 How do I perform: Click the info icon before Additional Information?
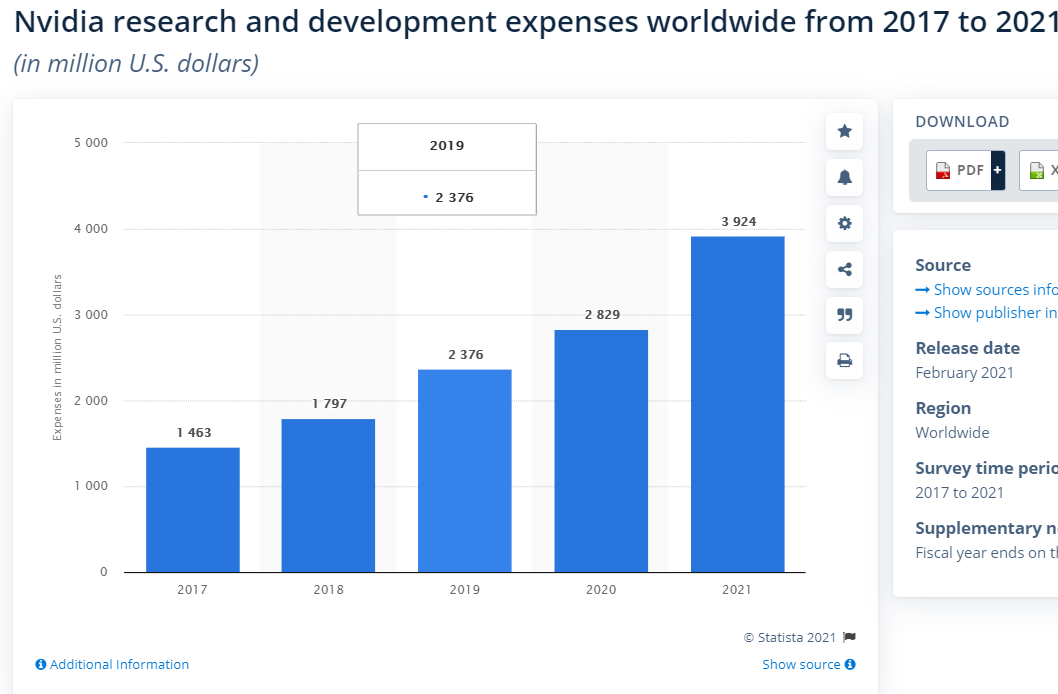point(41,664)
